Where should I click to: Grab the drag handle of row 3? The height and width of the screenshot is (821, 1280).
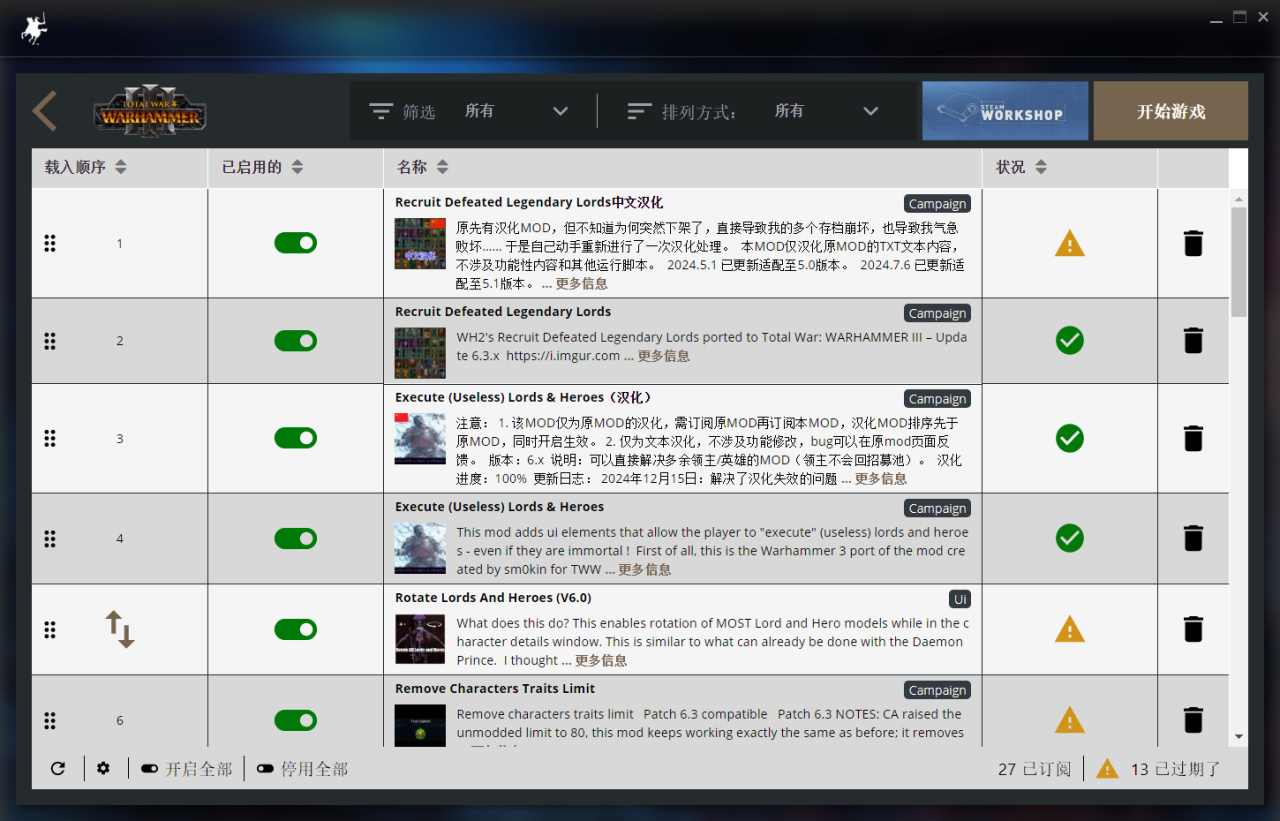[50, 438]
